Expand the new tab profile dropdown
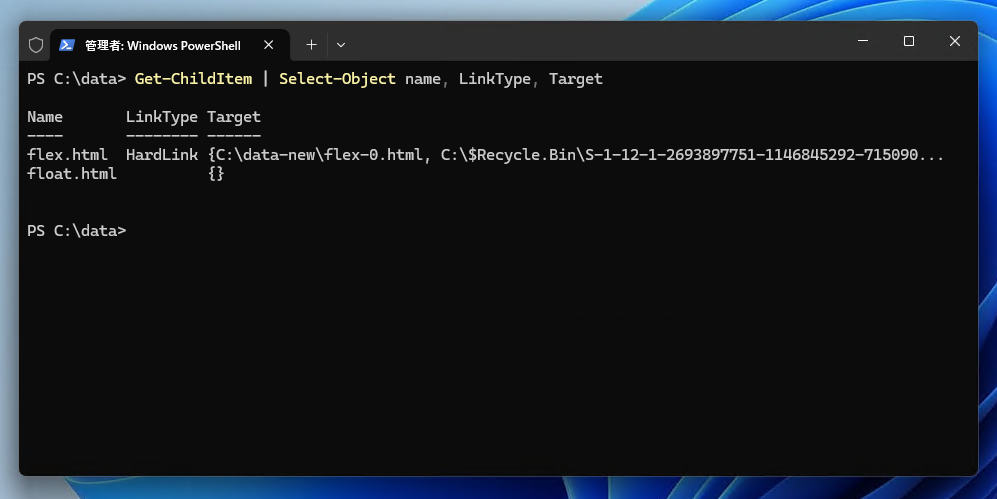997x499 pixels. pos(341,44)
